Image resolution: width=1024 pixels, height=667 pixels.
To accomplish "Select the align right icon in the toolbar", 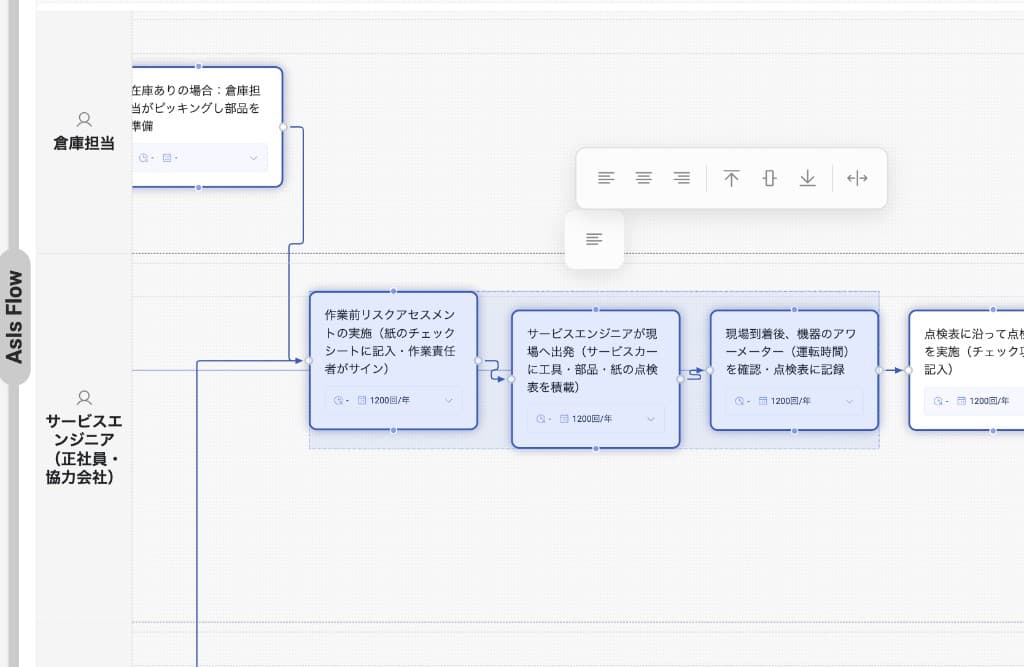I will point(682,178).
